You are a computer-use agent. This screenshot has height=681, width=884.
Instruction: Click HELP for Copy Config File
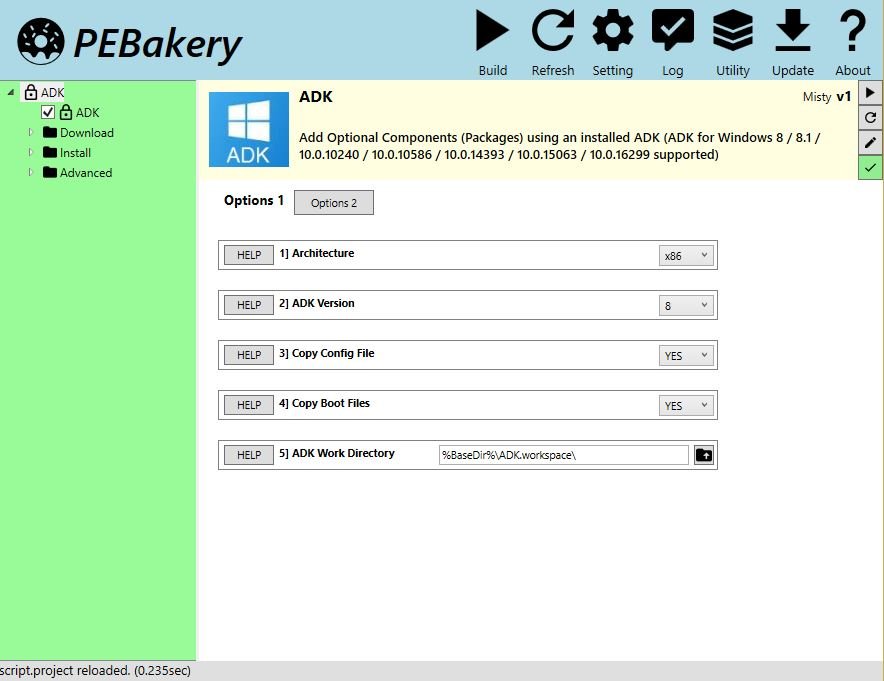tap(249, 355)
